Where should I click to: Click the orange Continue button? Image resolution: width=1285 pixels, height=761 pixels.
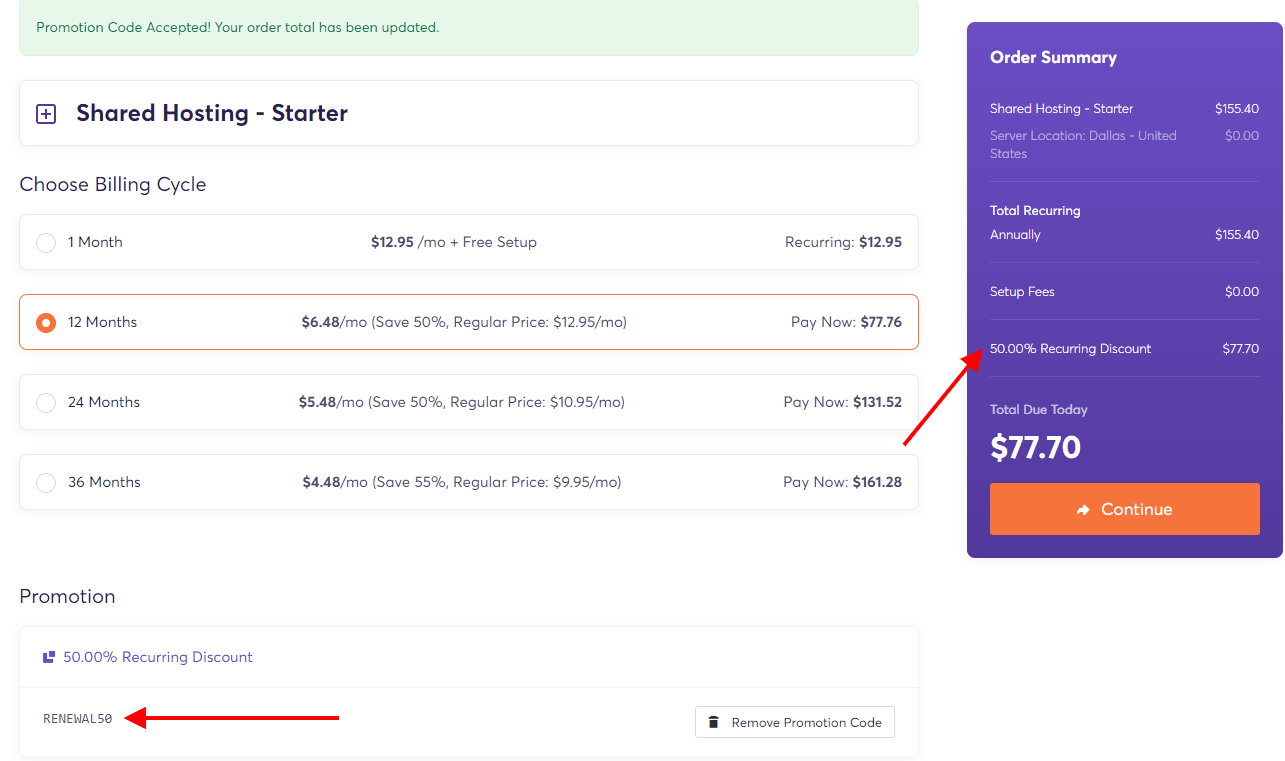point(1125,509)
